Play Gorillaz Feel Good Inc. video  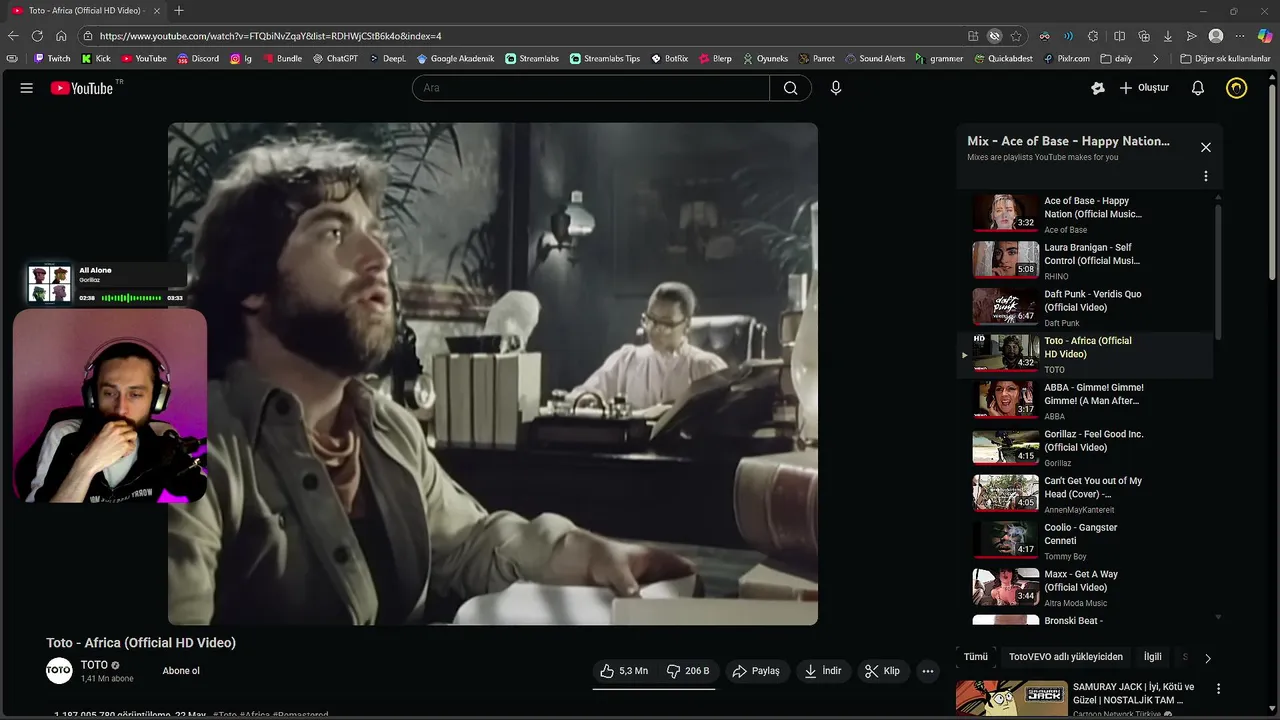(1084, 448)
